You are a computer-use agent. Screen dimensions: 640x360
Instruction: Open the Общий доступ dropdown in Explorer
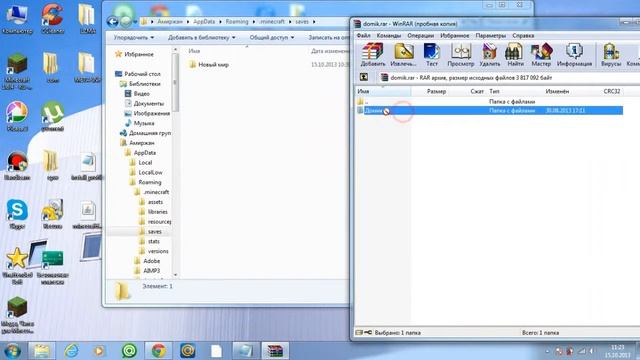click(x=272, y=38)
